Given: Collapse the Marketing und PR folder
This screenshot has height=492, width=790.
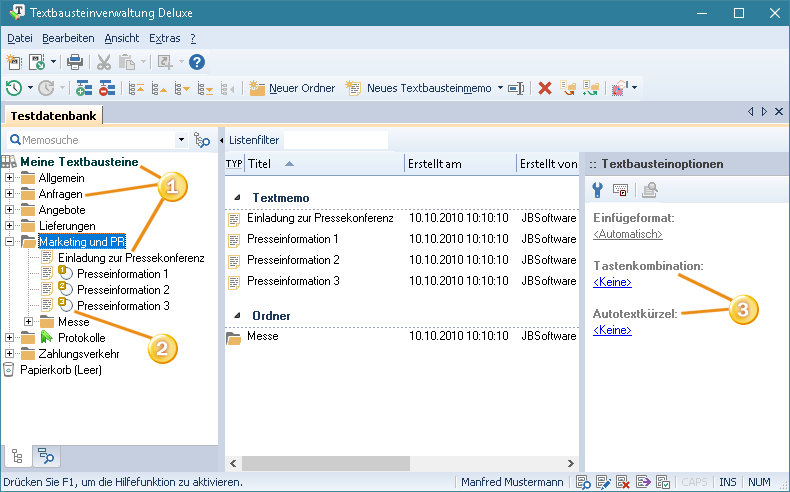Looking at the screenshot, I should (10, 242).
